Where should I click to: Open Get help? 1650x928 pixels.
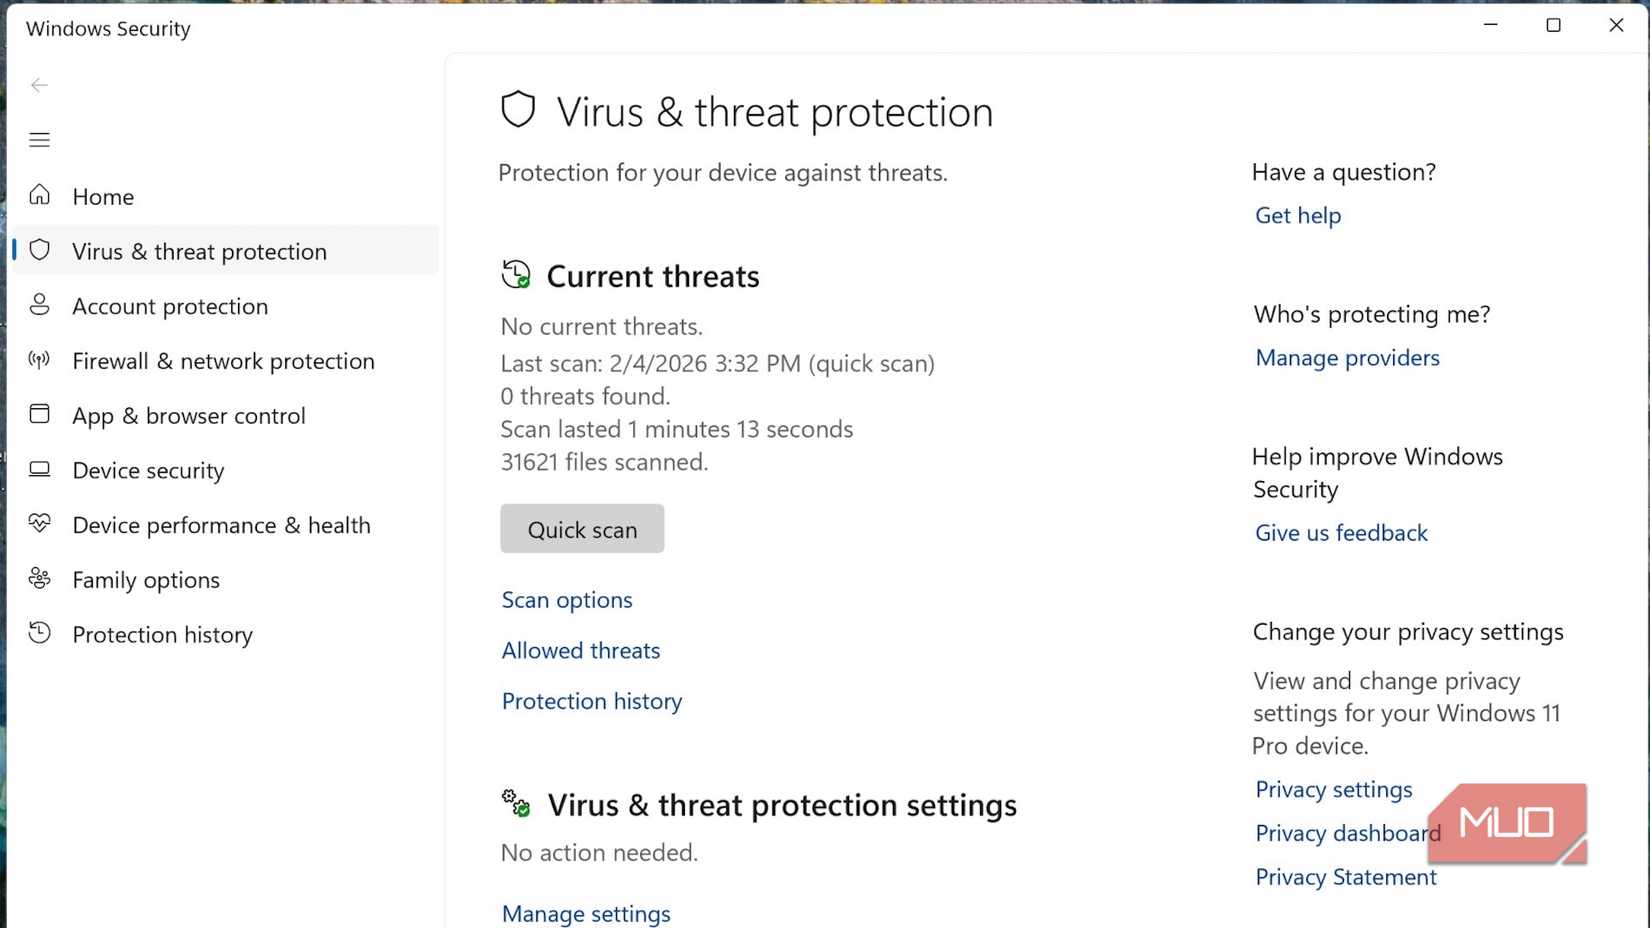pos(1297,215)
